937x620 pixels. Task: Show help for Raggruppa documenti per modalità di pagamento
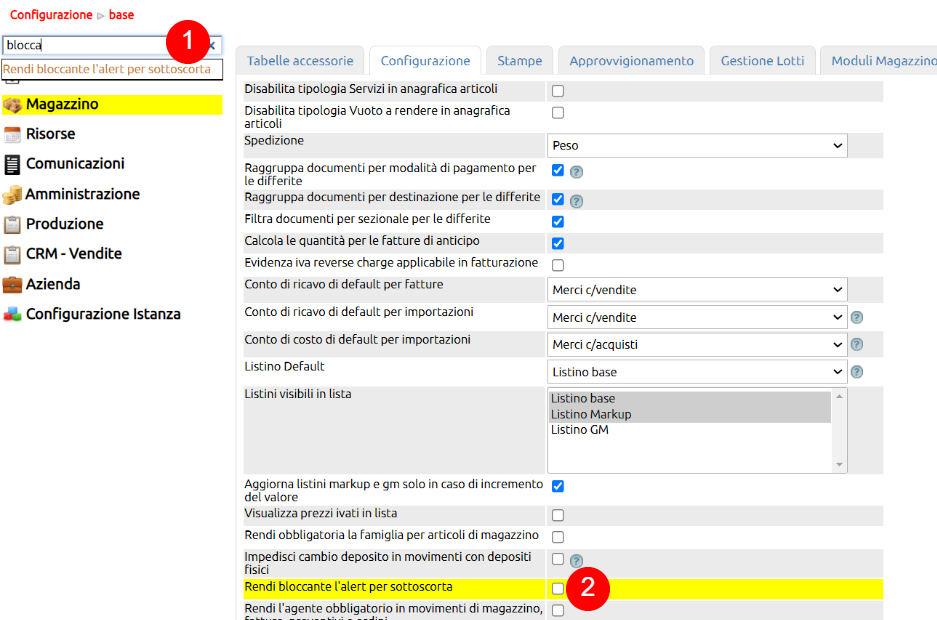tap(576, 172)
